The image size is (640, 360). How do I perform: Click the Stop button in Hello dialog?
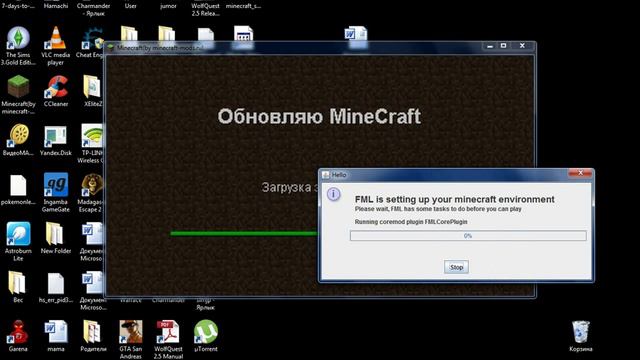coord(456,267)
